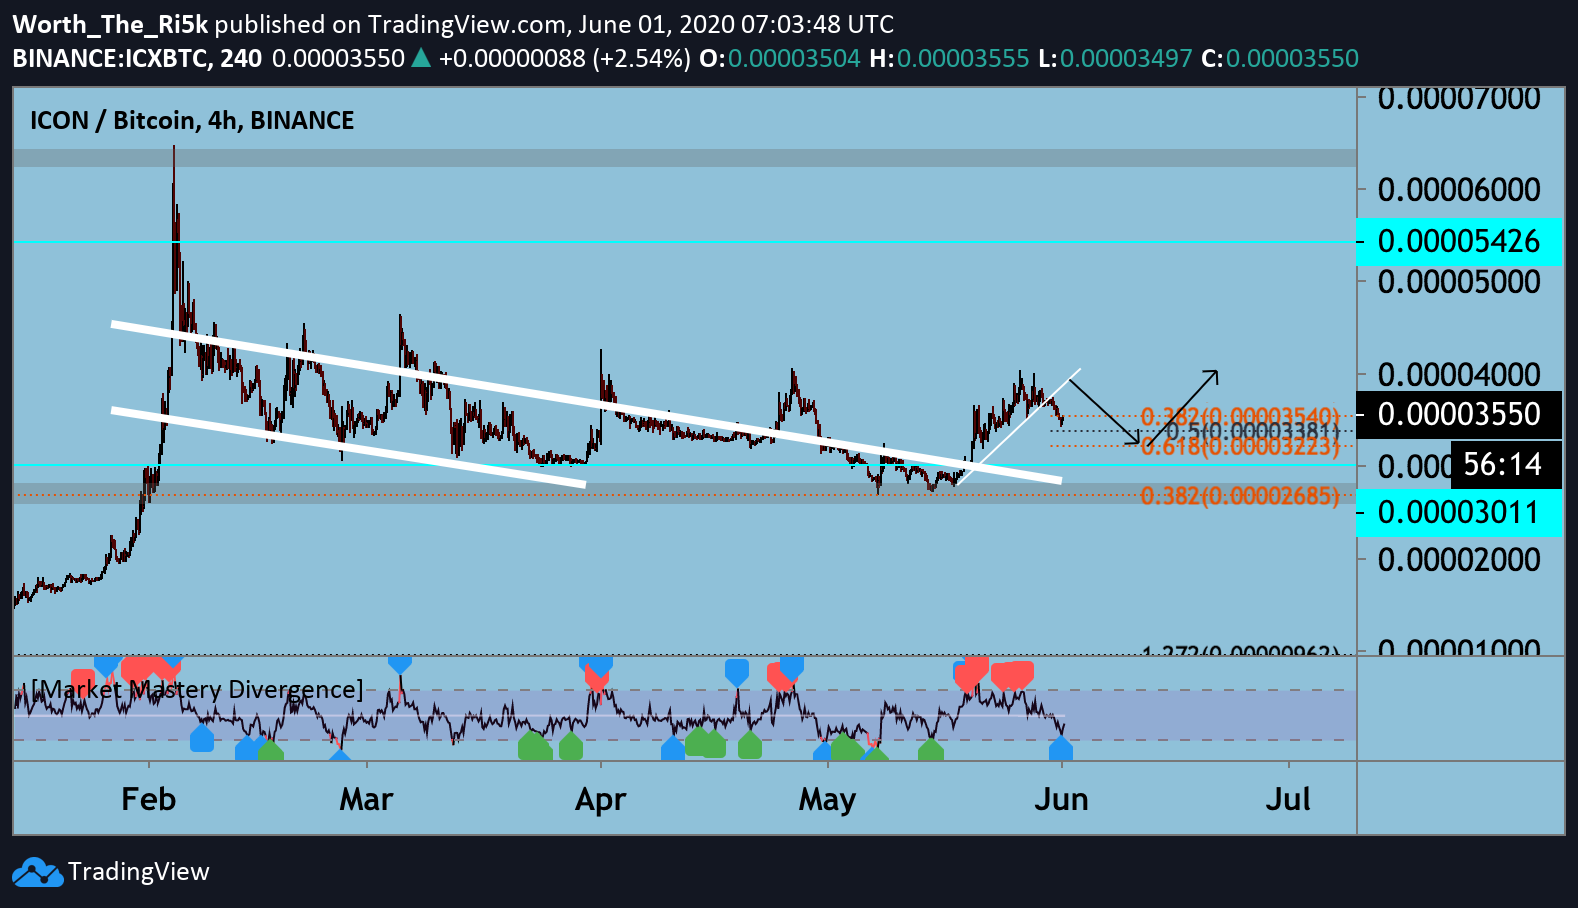Click the cyan 0.00003011 price label
The image size is (1578, 908).
(1459, 512)
